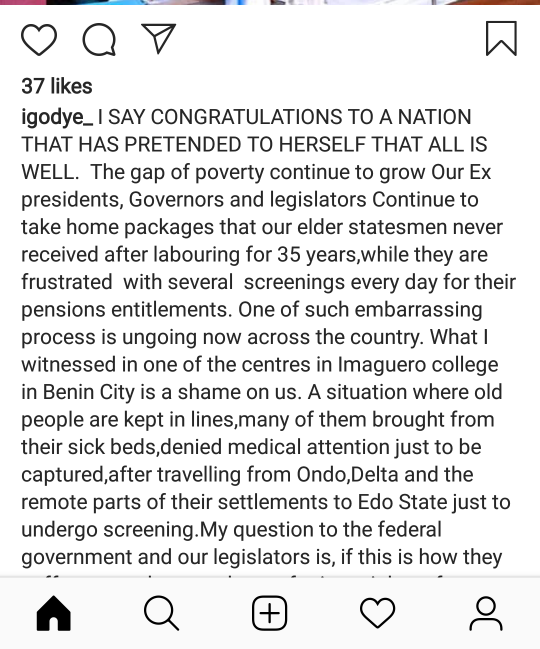Create new post with plus icon
The width and height of the screenshot is (540, 649).
(269, 613)
